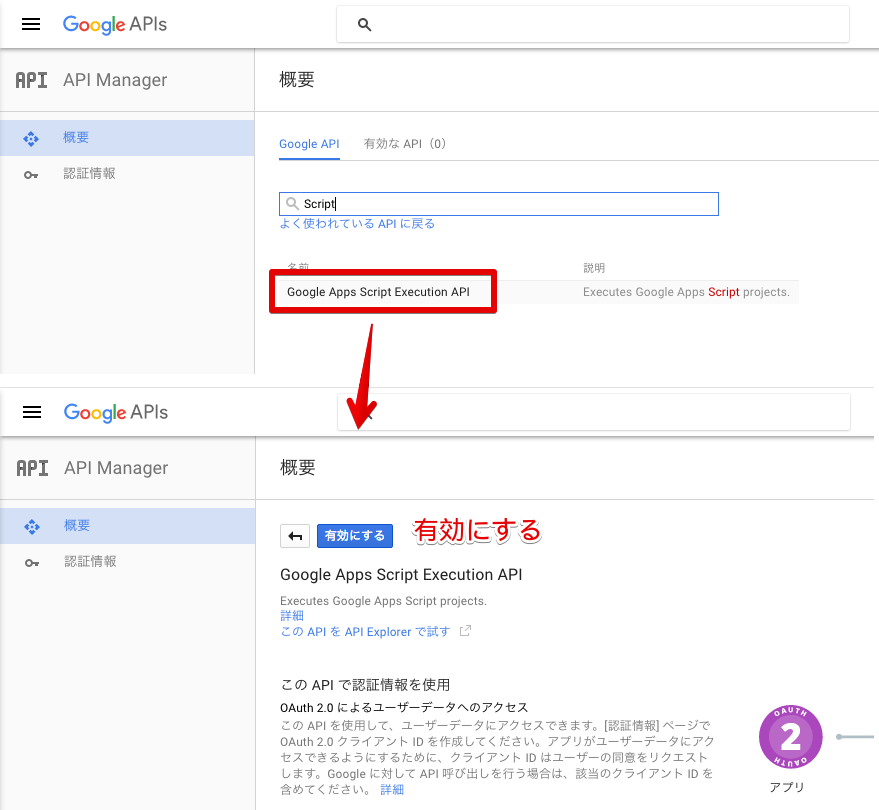Click the 説明 column header
879x810 pixels.
point(594,268)
